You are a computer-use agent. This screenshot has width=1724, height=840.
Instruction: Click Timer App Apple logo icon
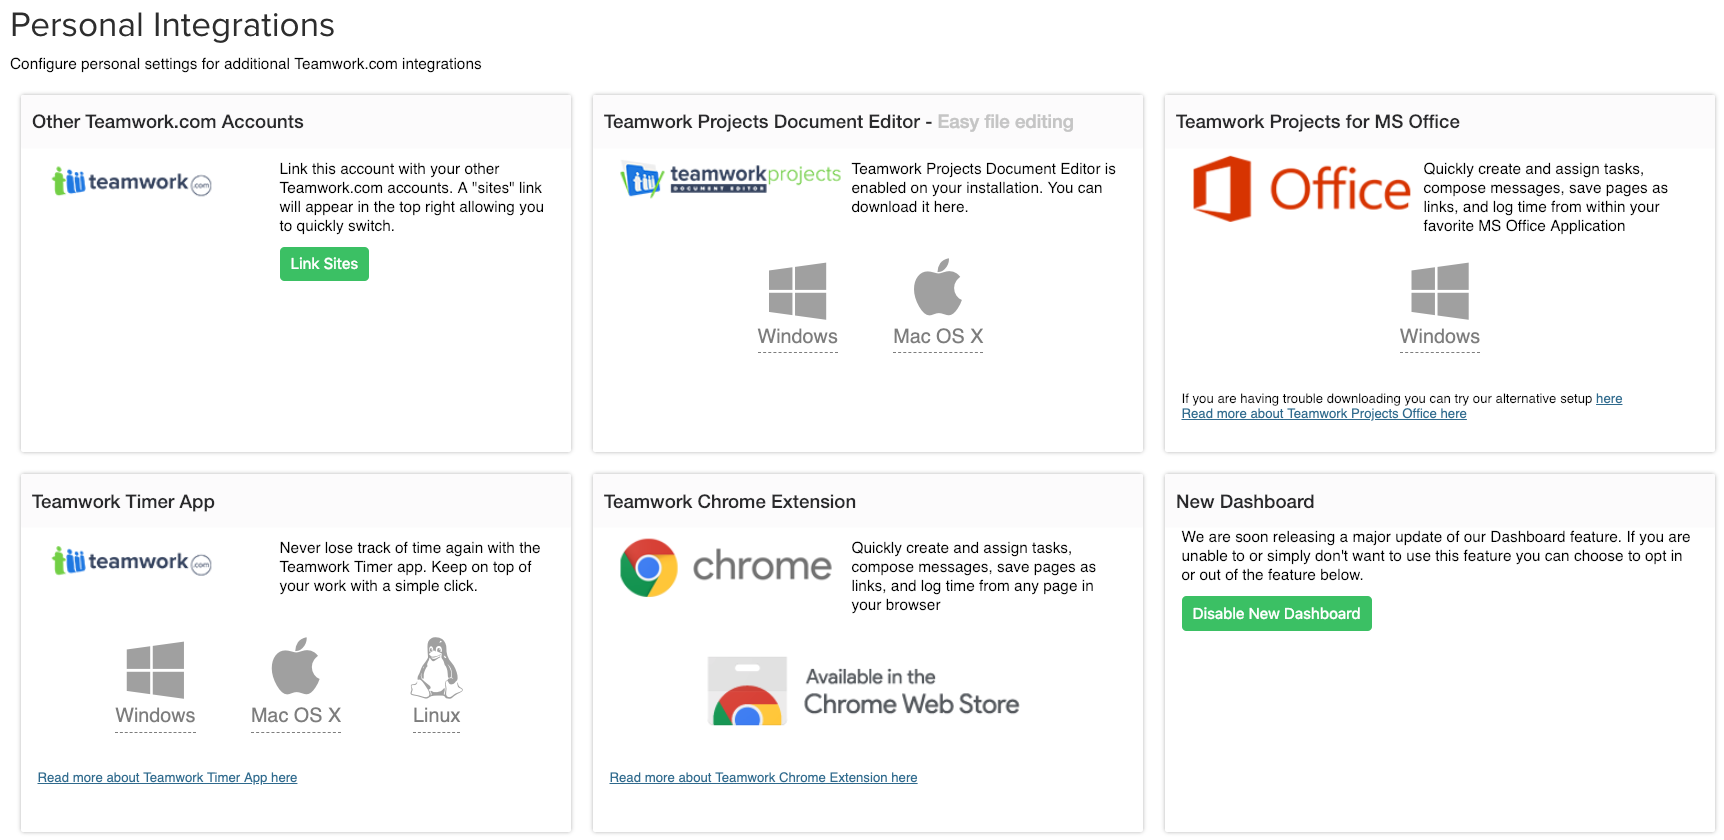tap(296, 667)
